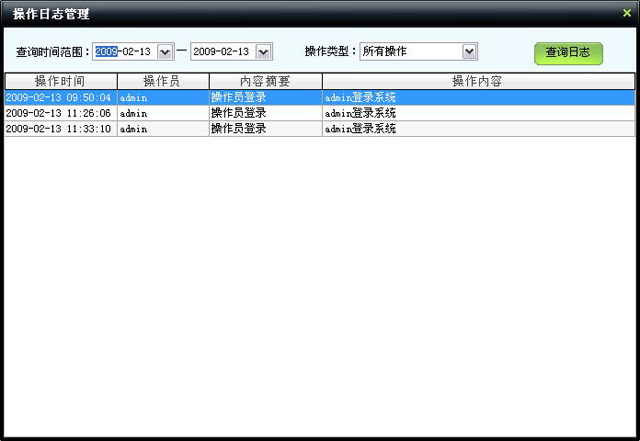
Task: Click admin登录系统 content in the third row
Action: pyautogui.click(x=360, y=128)
